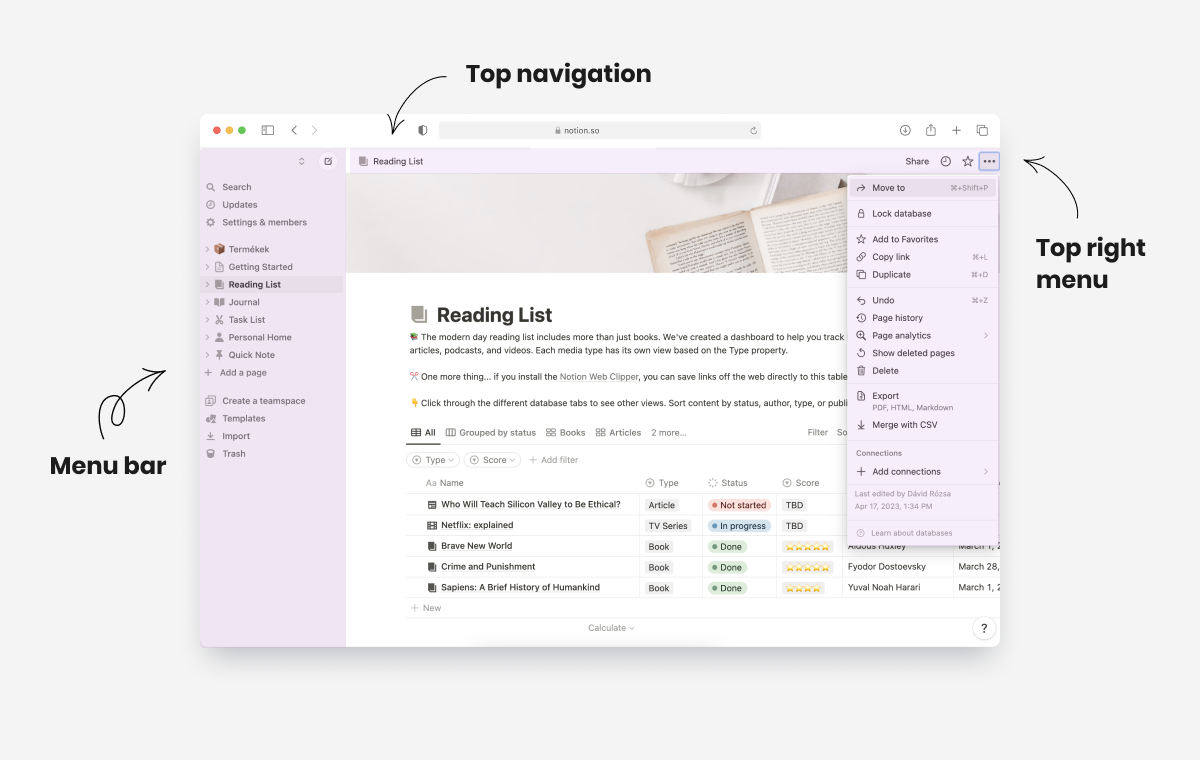Viewport: 1200px width, 760px height.
Task: Expand the Getting Started page tree
Action: [208, 267]
